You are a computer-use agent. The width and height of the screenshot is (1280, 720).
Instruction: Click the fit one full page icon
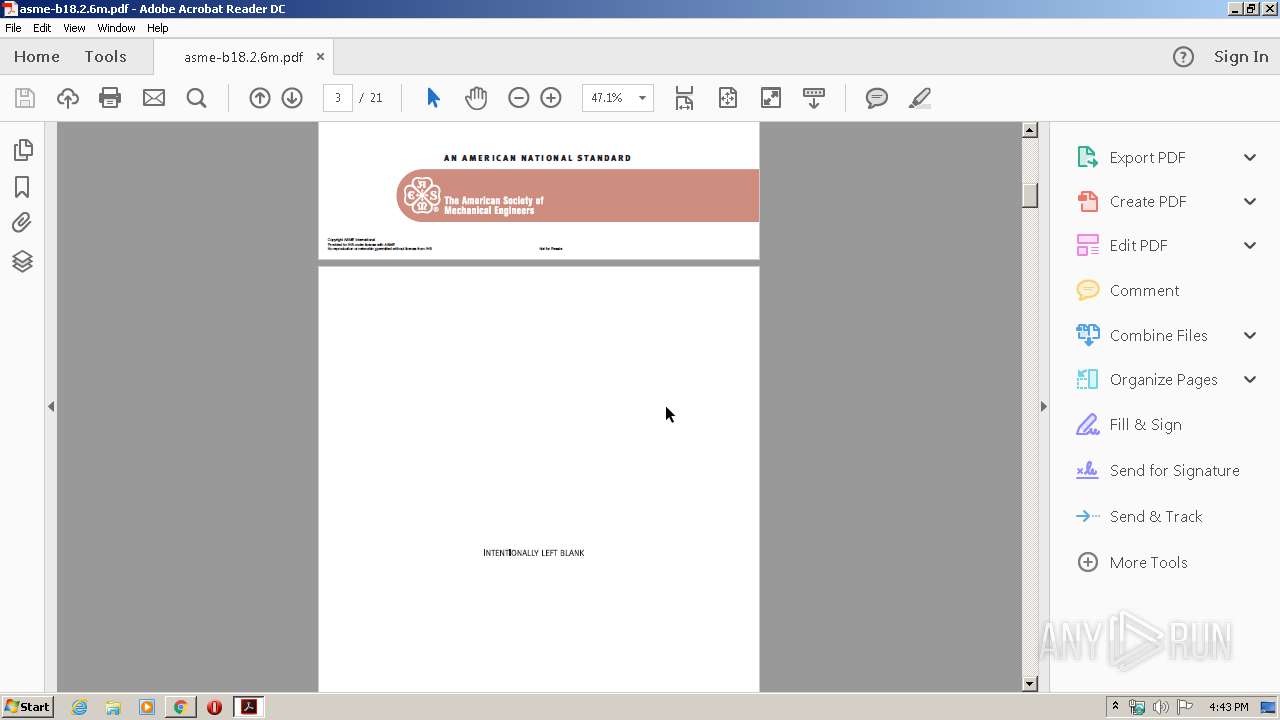[728, 98]
